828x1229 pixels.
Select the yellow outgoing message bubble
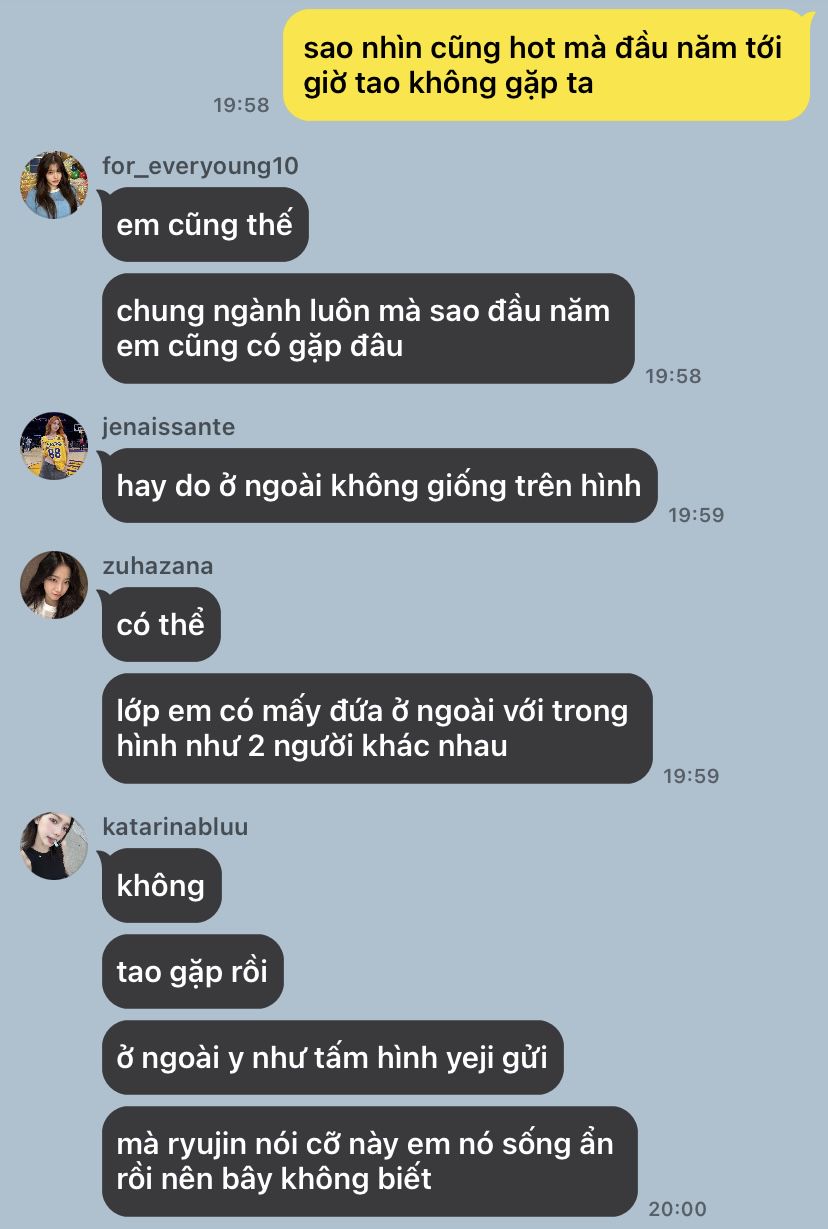pyautogui.click(x=547, y=65)
